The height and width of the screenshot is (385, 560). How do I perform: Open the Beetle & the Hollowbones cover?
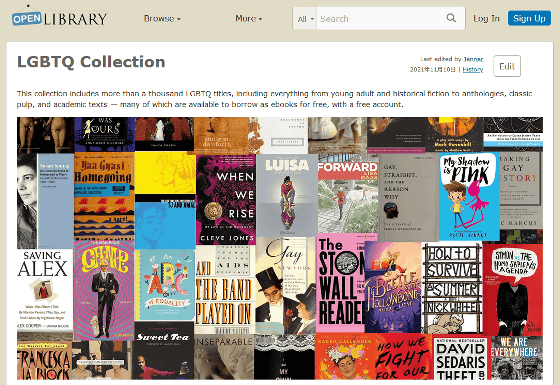[x=393, y=287]
